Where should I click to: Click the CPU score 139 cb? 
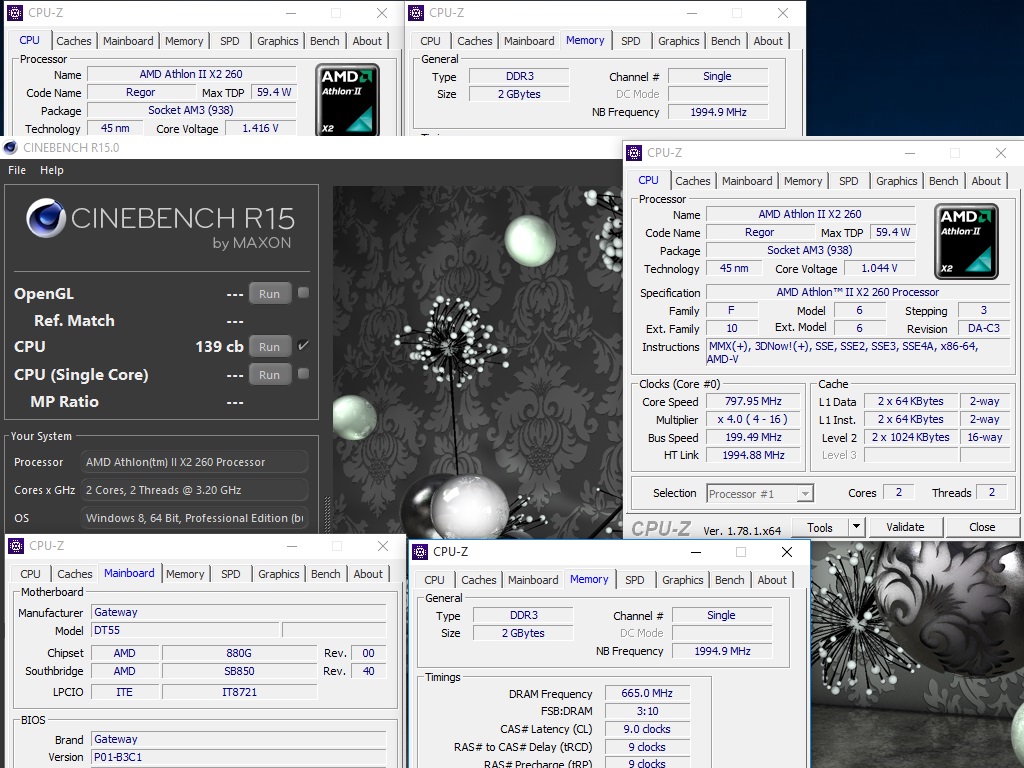(219, 346)
